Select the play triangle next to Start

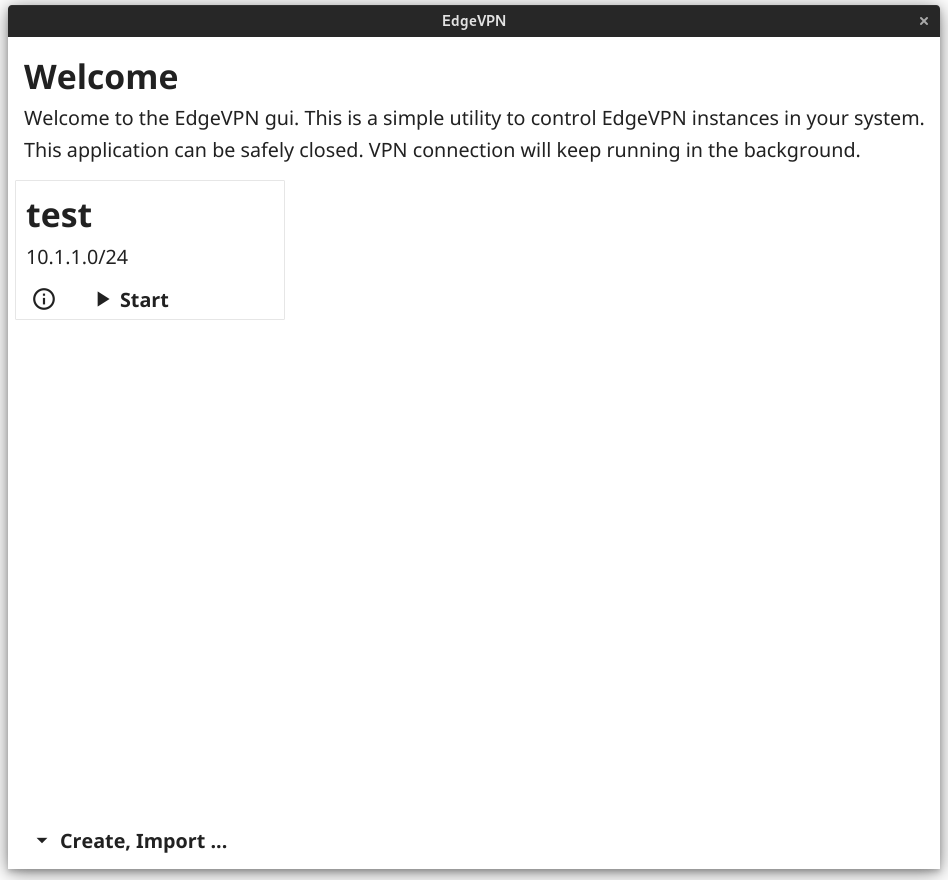102,298
